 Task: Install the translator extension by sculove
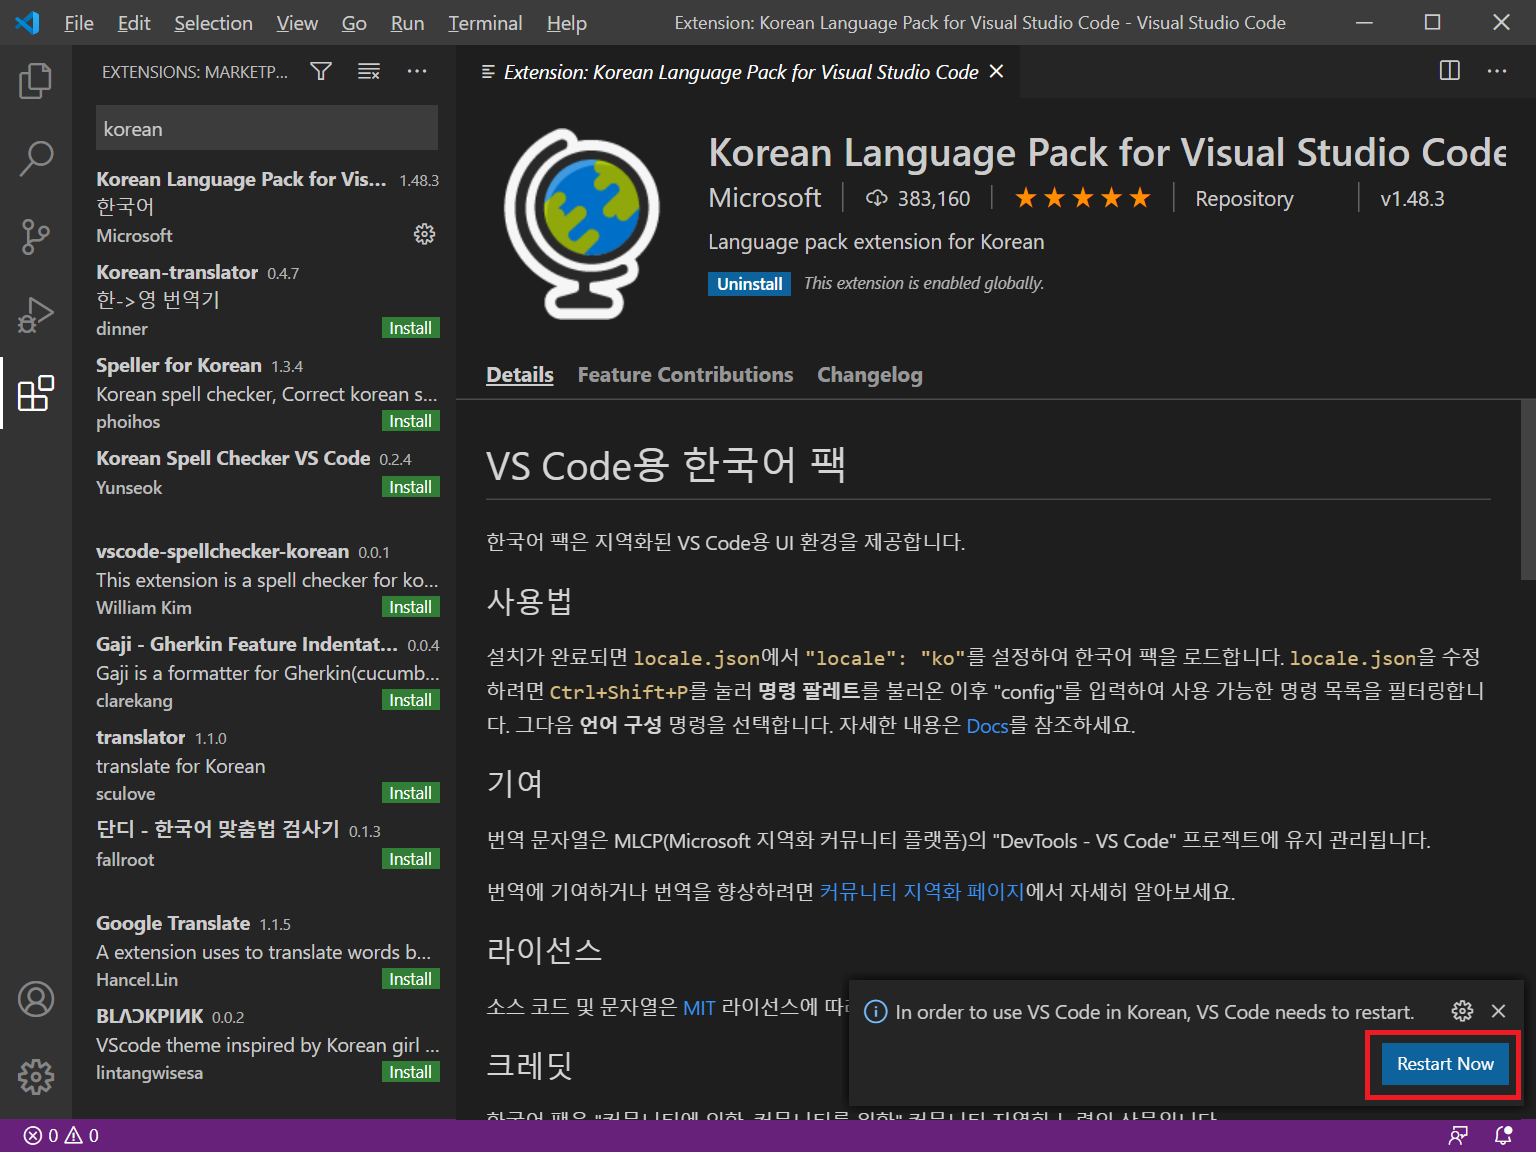tap(410, 793)
